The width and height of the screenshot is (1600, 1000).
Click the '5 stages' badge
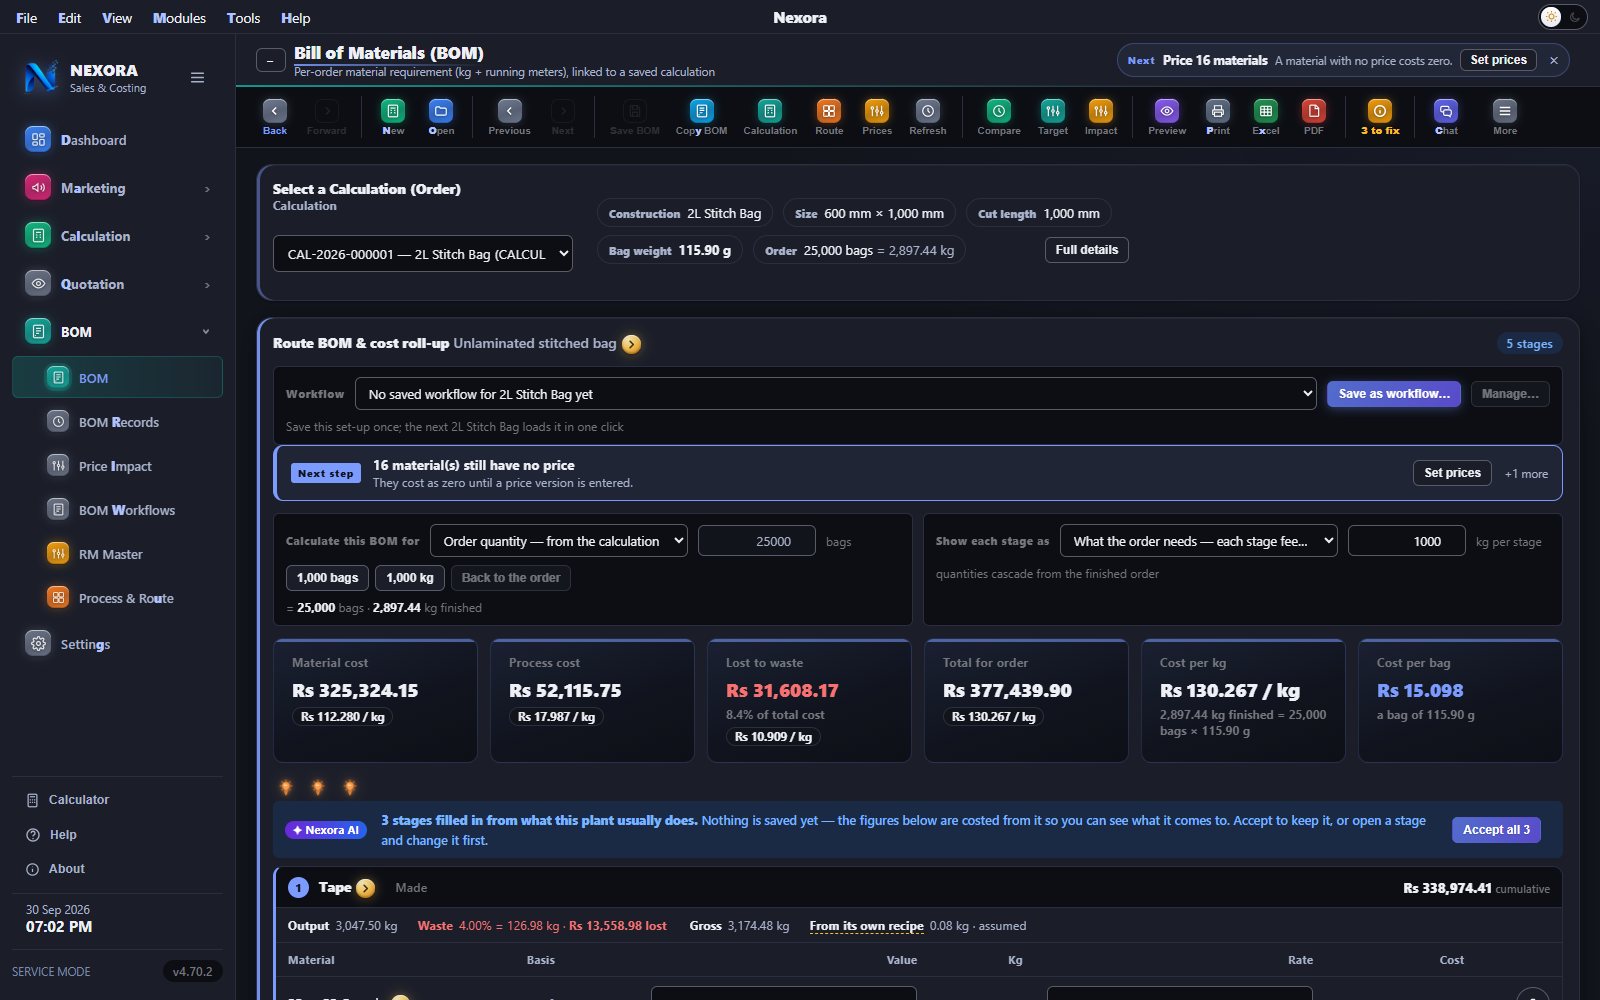(1529, 344)
